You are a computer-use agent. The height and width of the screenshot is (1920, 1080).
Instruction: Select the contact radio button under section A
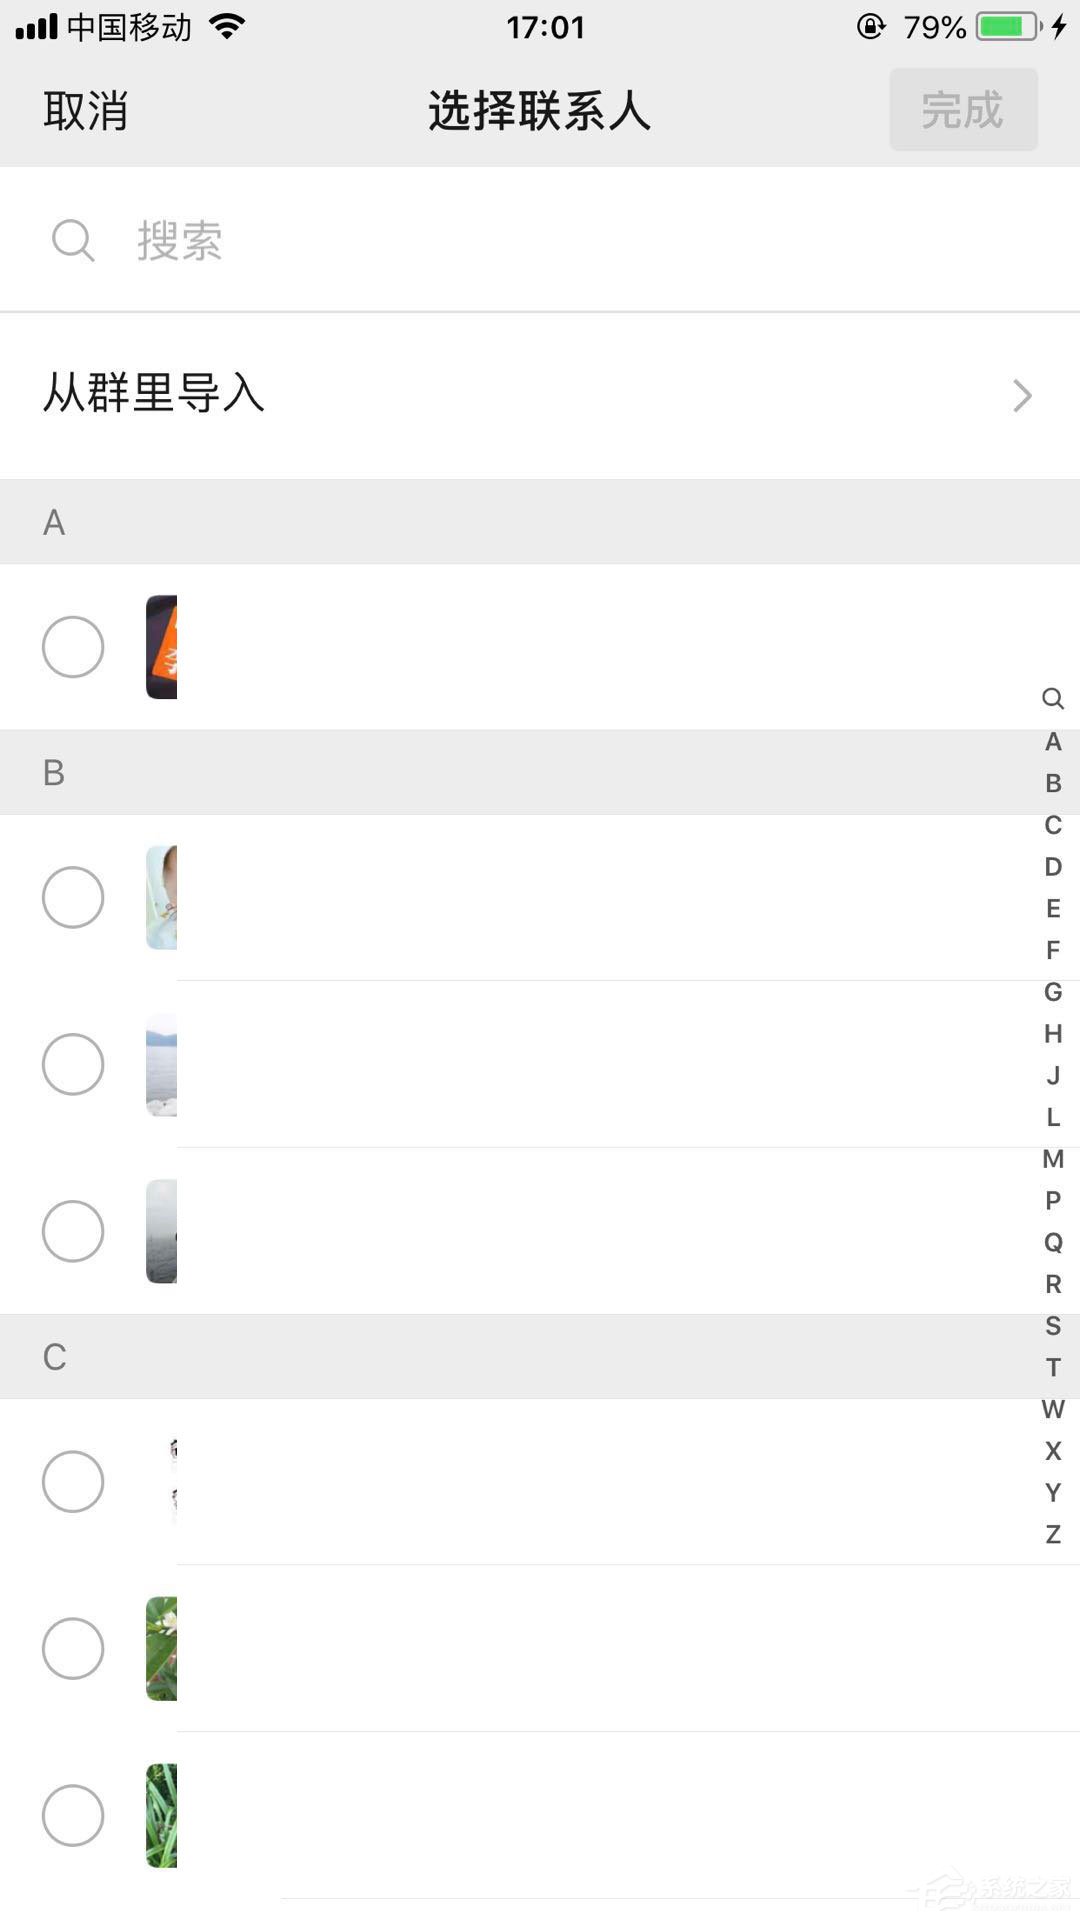coord(73,647)
